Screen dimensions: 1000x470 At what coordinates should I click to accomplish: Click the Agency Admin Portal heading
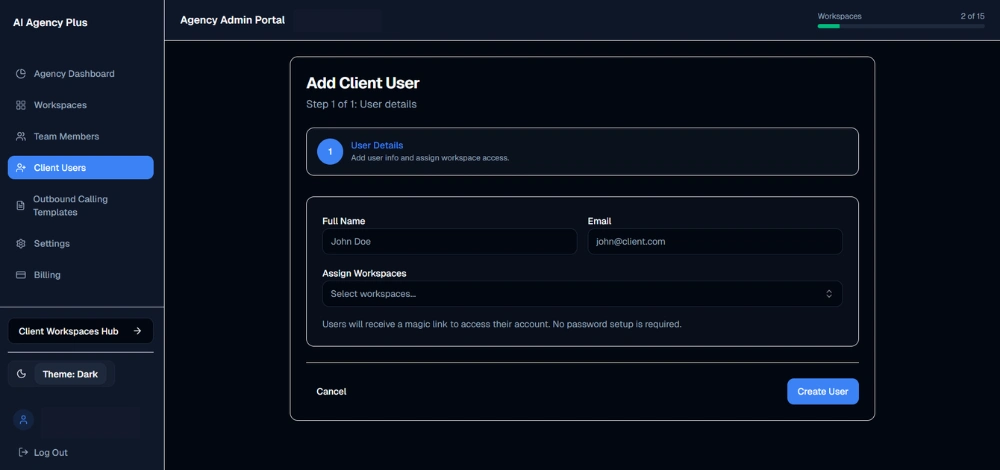tap(233, 20)
